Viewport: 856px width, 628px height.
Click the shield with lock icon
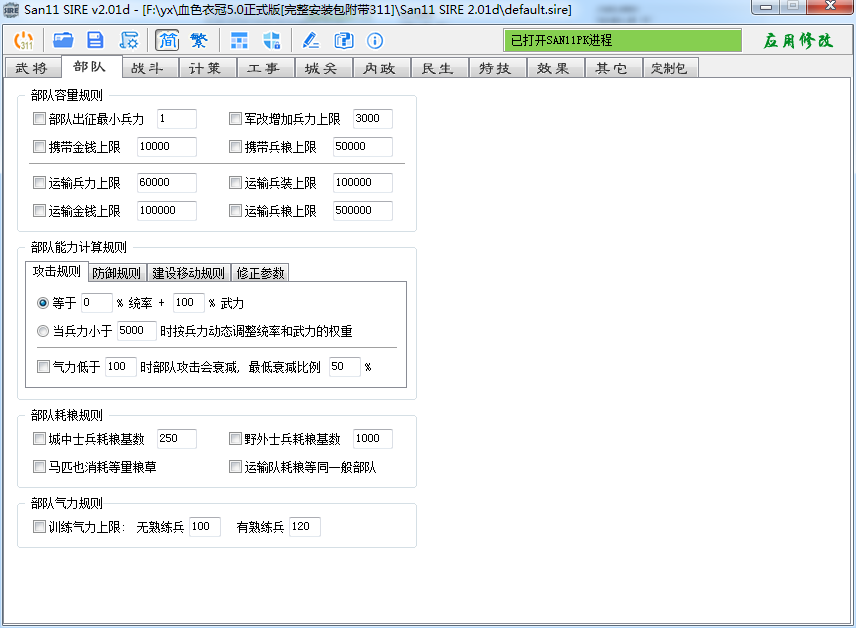point(271,40)
